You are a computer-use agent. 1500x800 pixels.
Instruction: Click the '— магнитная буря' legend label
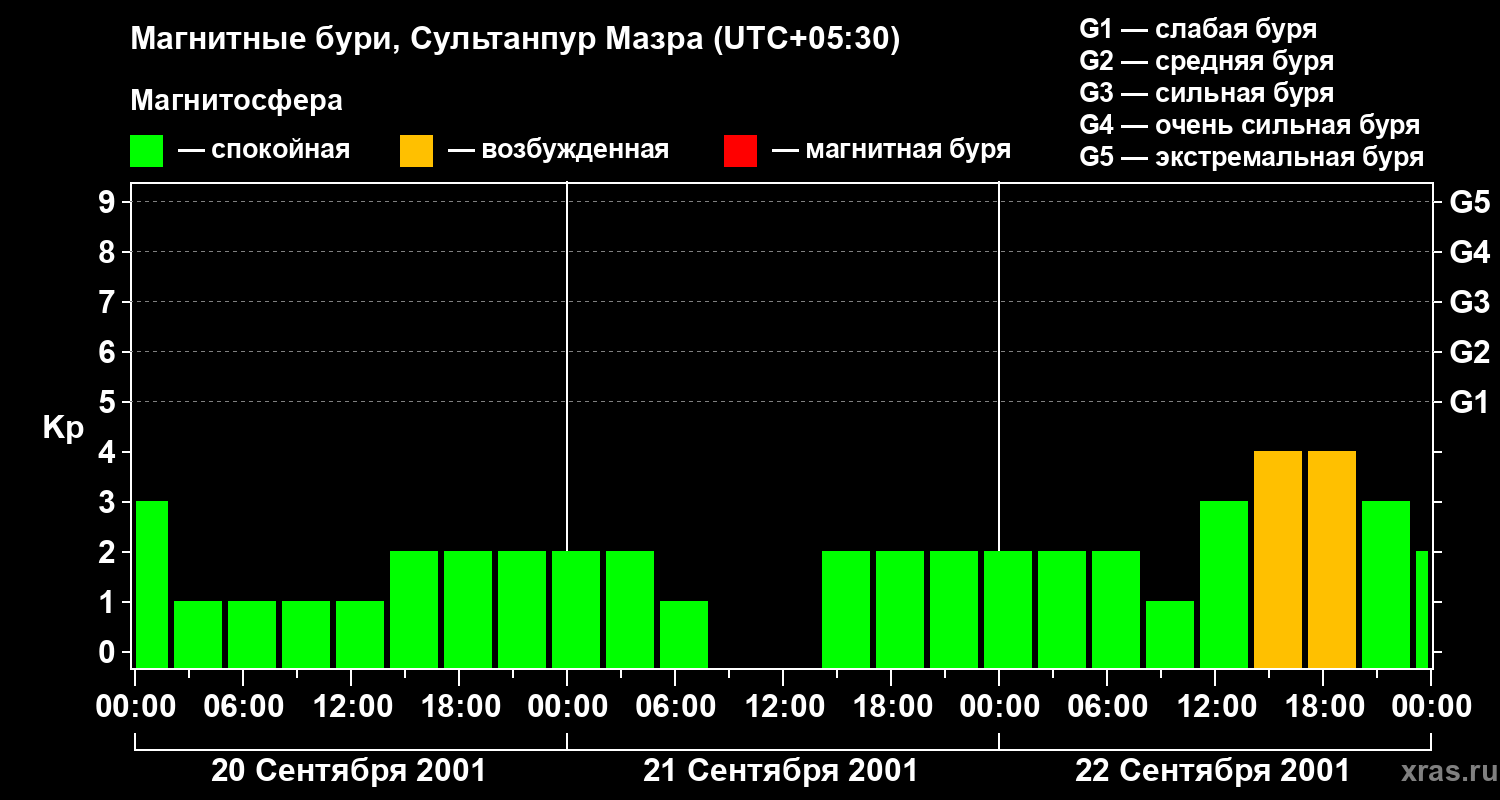(891, 150)
